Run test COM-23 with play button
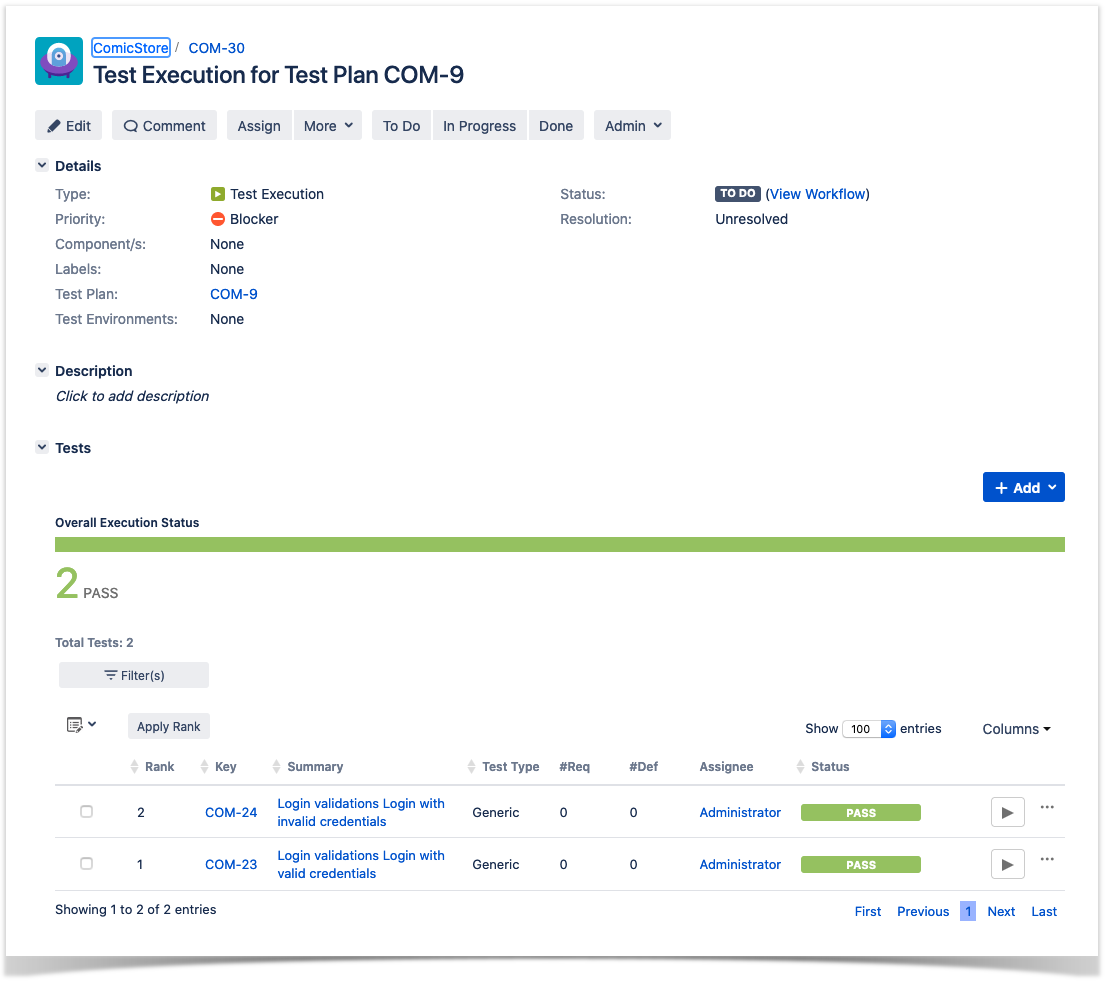 point(1007,864)
